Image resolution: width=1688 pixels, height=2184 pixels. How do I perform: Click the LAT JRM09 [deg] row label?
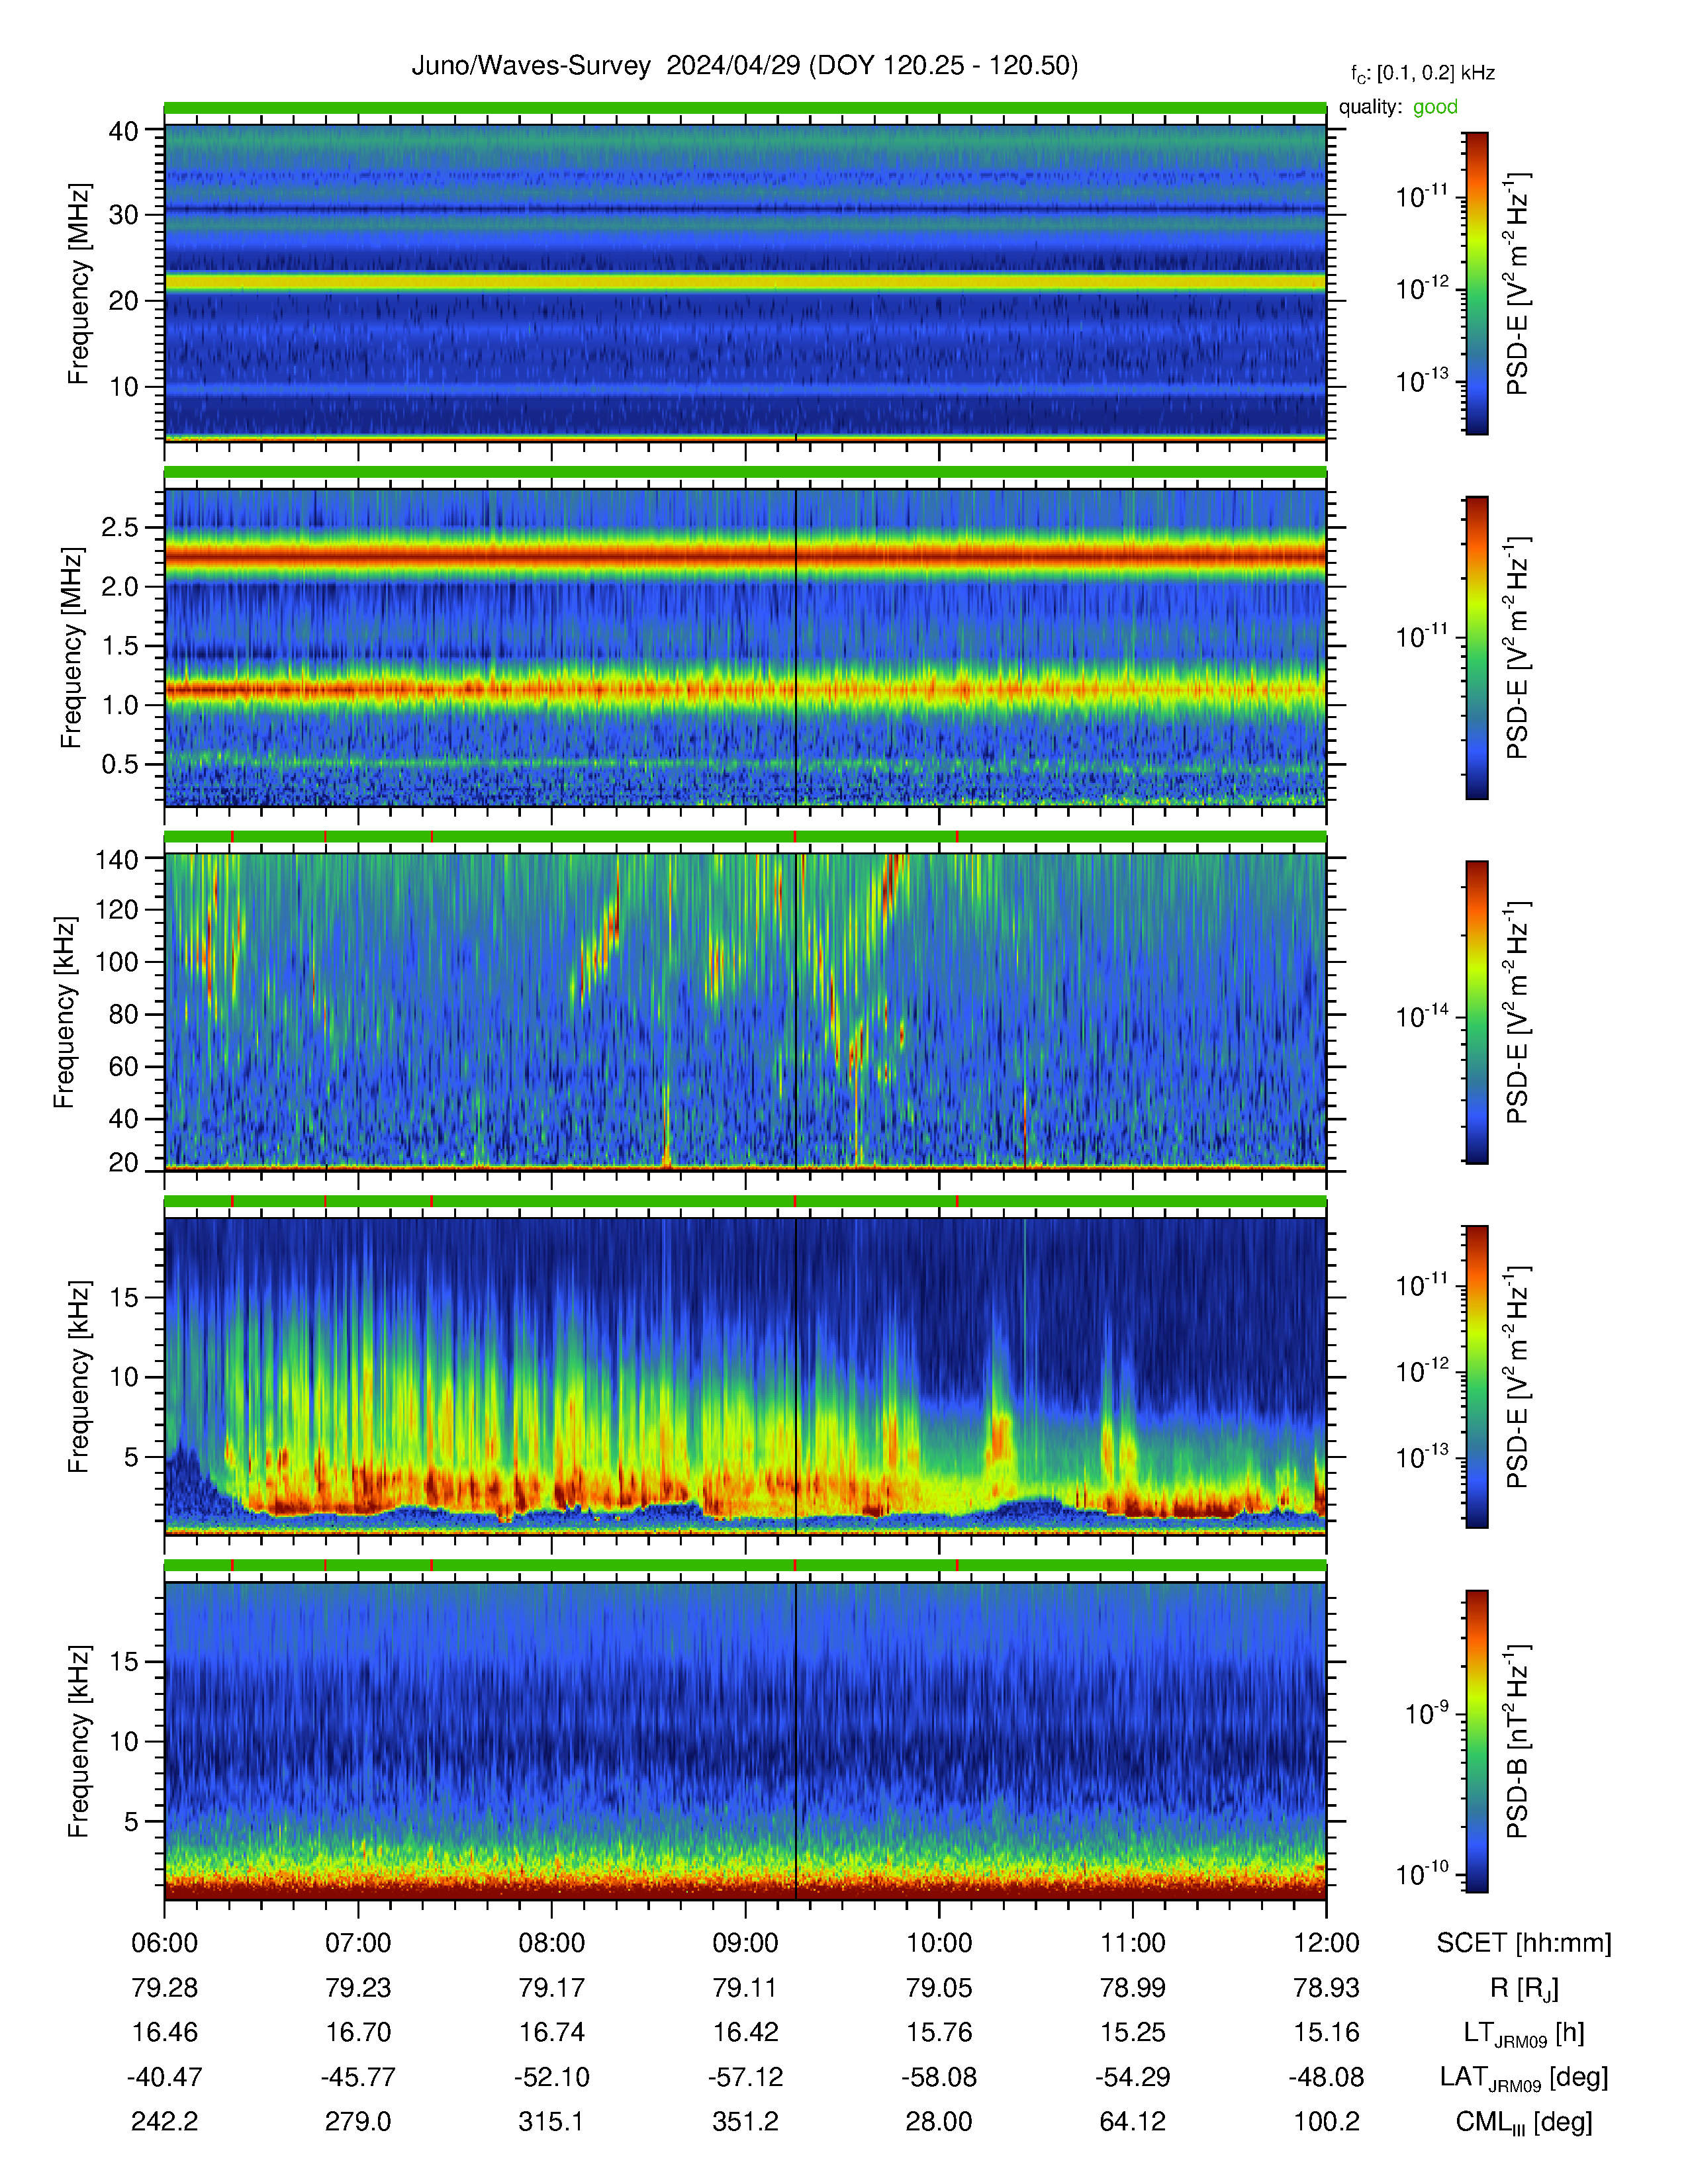pos(1524,2078)
